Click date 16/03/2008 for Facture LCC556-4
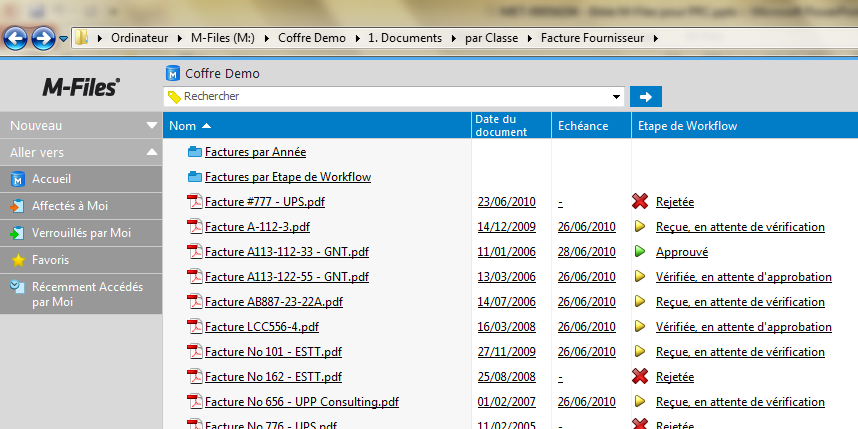858x429 pixels. pyautogui.click(x=507, y=327)
